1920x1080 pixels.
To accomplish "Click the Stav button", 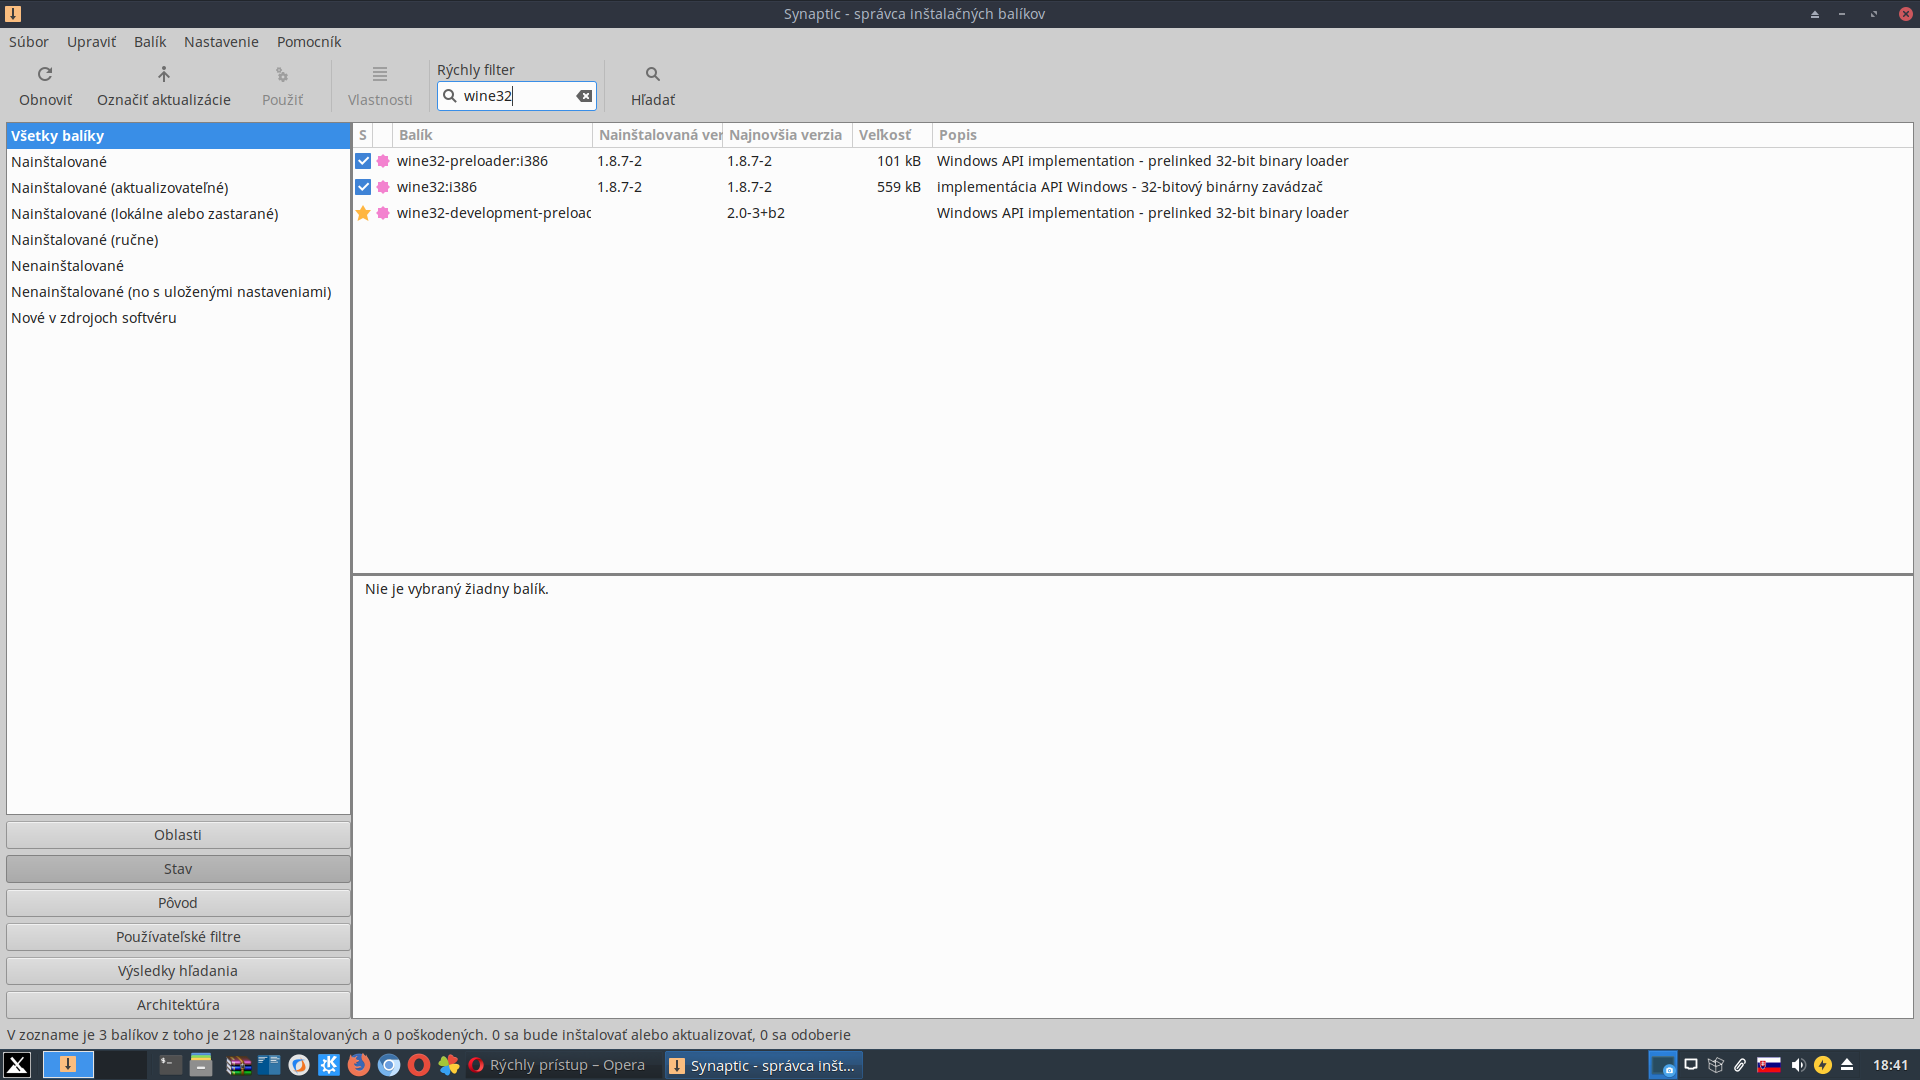I will (178, 869).
